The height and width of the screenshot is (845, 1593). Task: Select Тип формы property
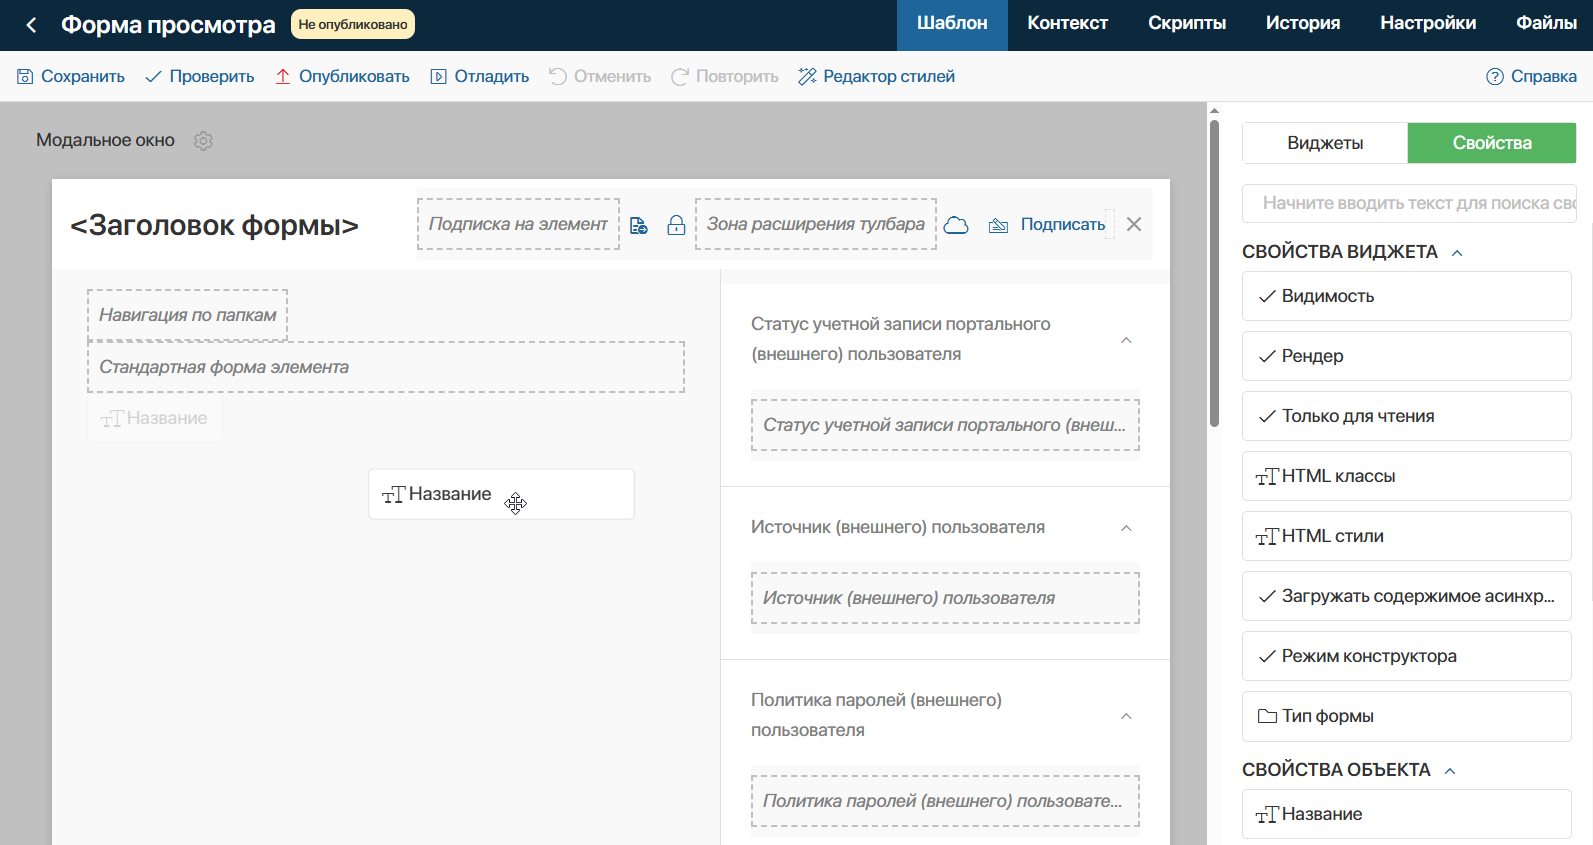(x=1407, y=716)
